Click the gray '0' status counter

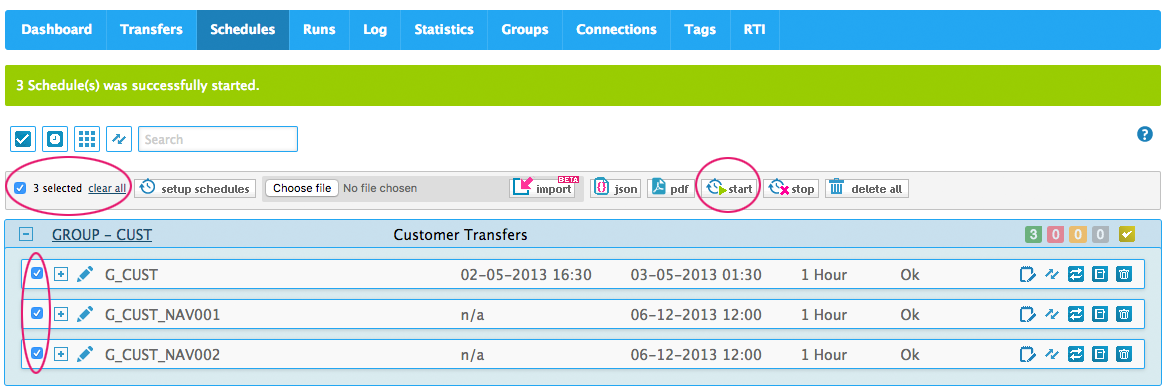(1099, 235)
